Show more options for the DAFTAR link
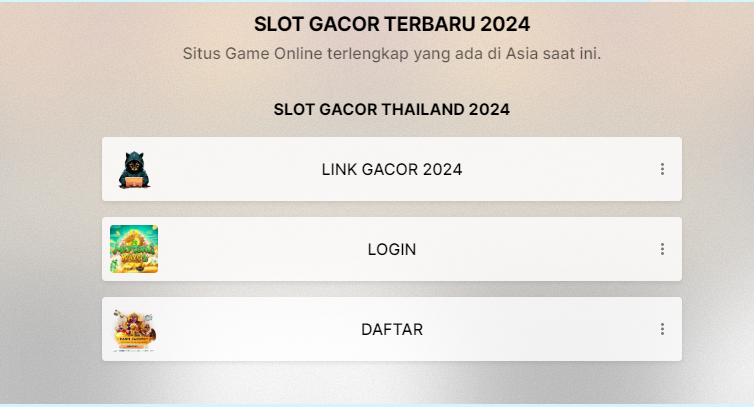The height and width of the screenshot is (407, 754). pyautogui.click(x=662, y=329)
